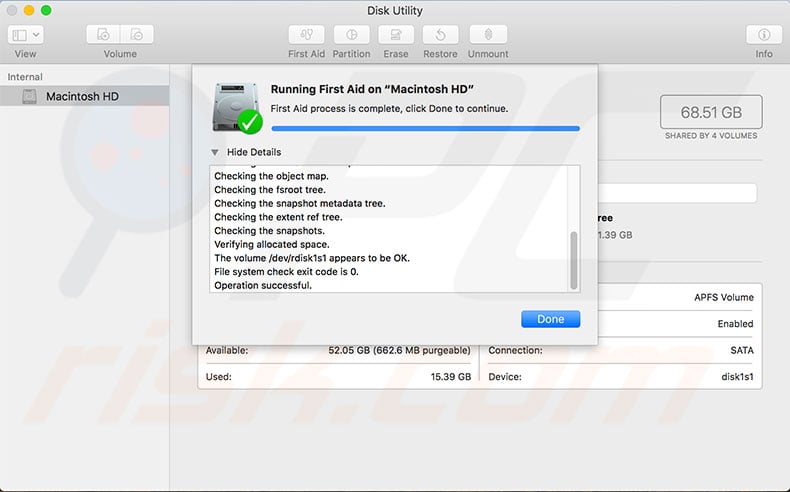The width and height of the screenshot is (790, 492).
Task: Open the View dropdown chevron
Action: click(x=36, y=35)
